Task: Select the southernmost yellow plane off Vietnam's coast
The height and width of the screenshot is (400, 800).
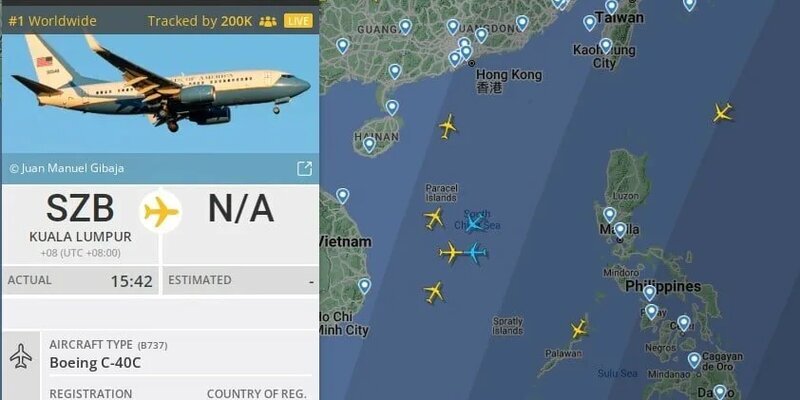Action: [434, 292]
